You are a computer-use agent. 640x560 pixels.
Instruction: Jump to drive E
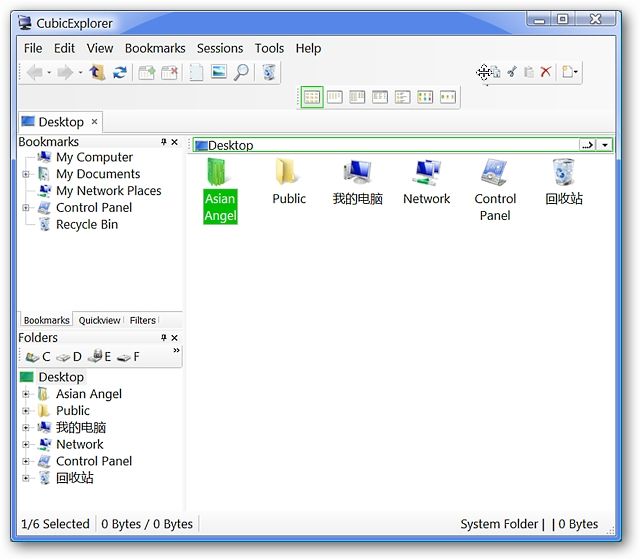(99, 356)
